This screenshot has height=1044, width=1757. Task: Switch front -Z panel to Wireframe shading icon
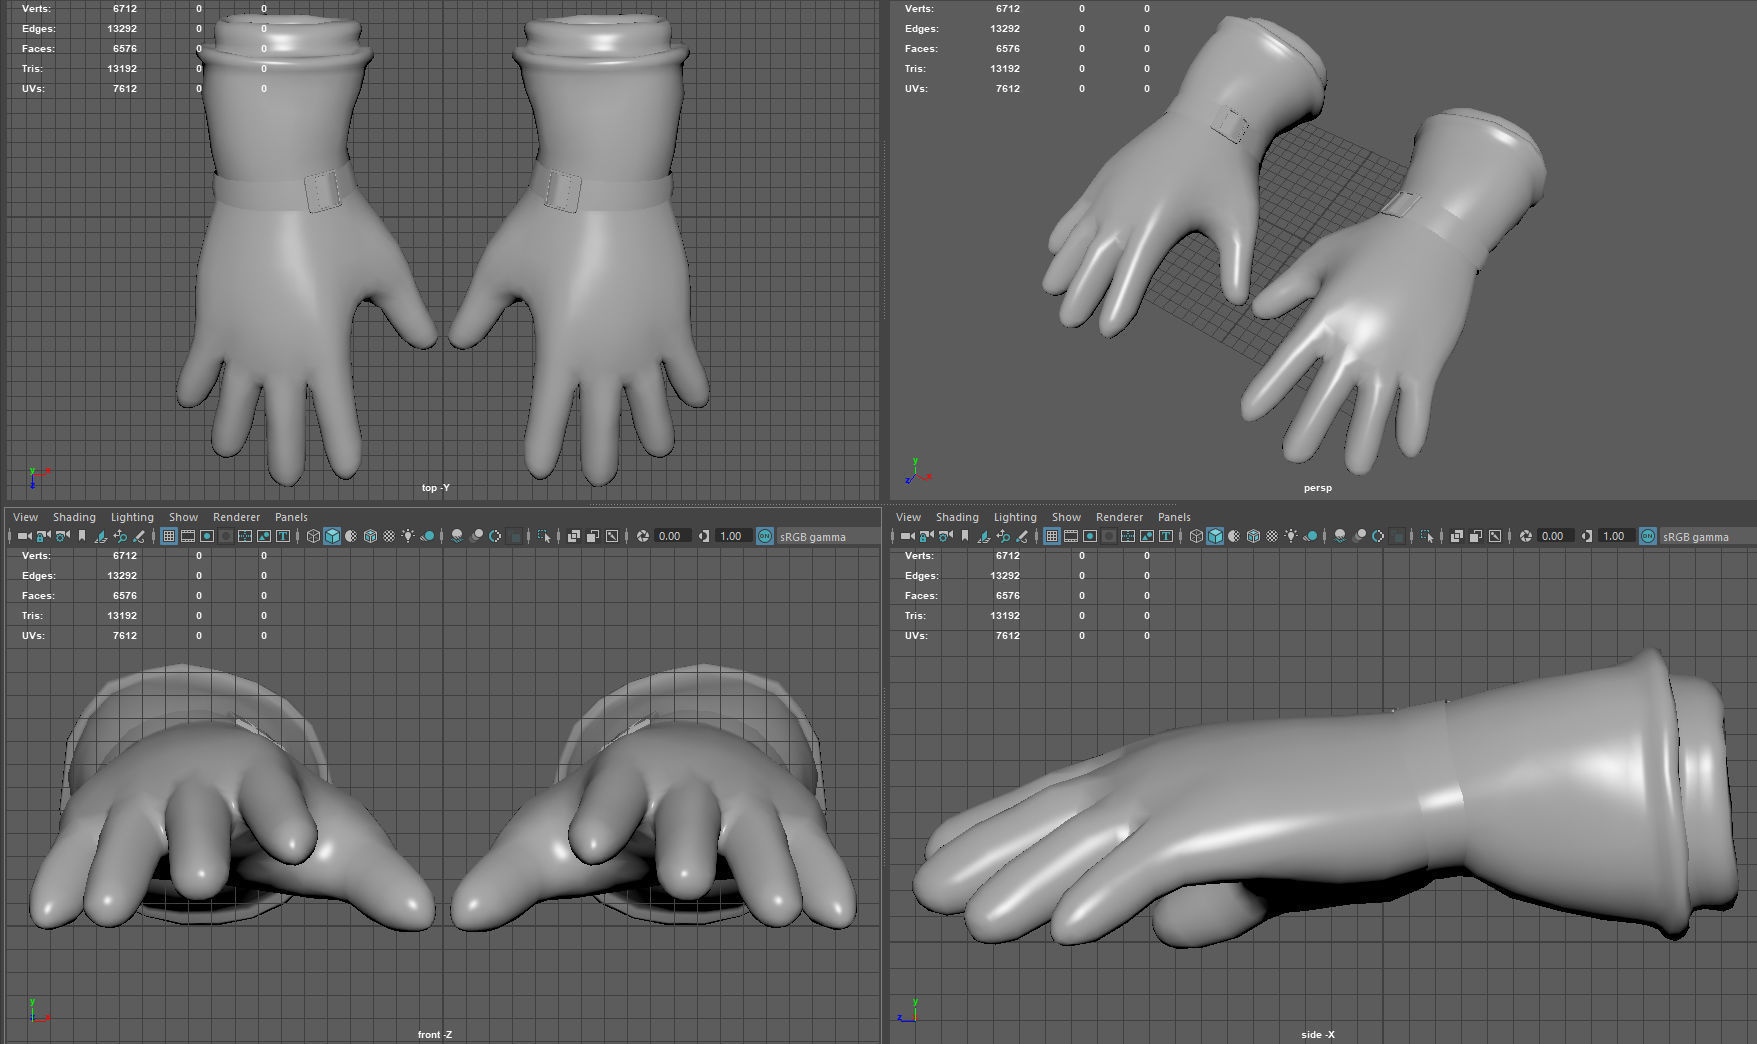[313, 536]
